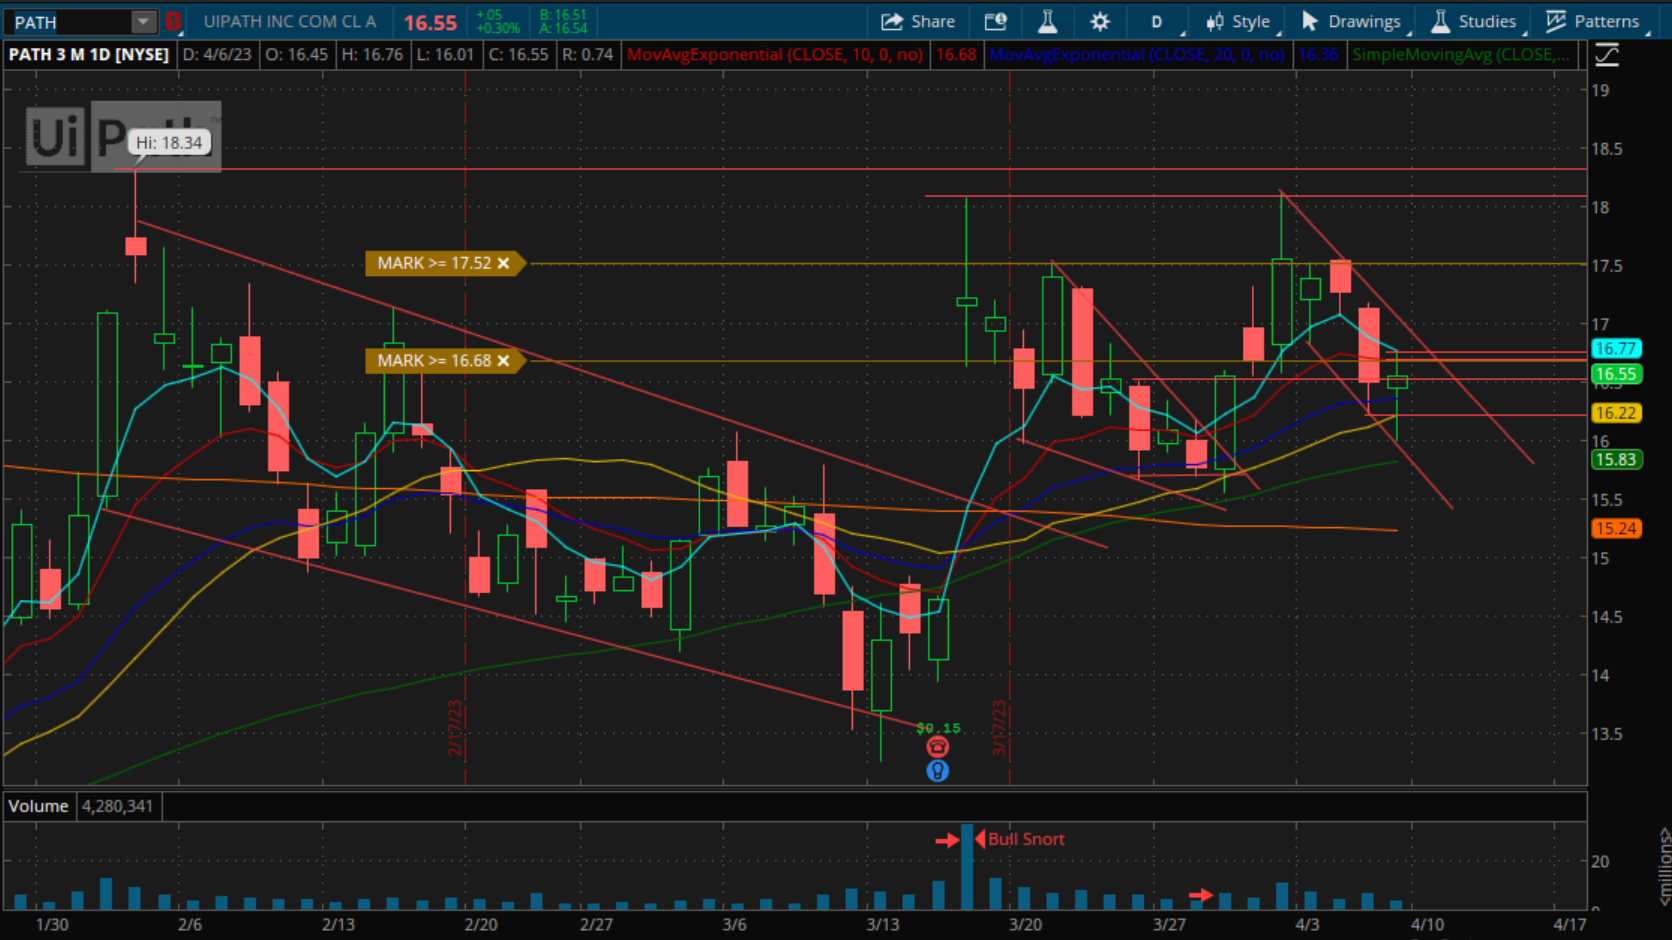Click the 1/30 date on the time axis
The image size is (1672, 940).
tap(52, 924)
